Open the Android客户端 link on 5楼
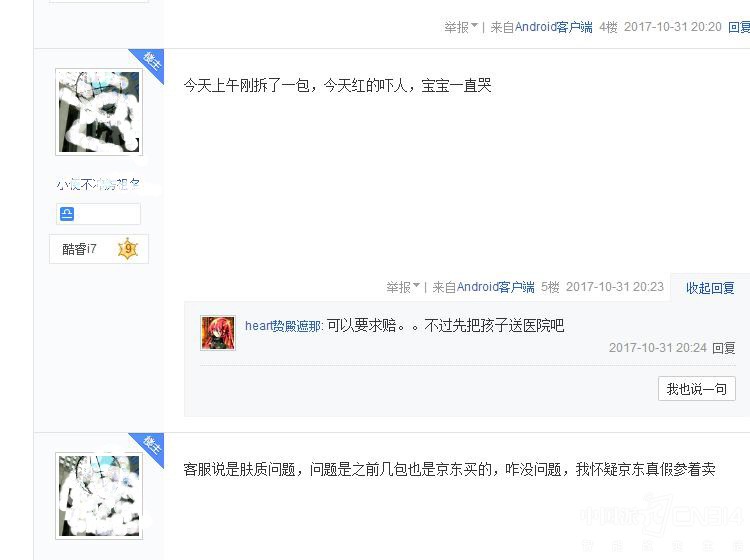The width and height of the screenshot is (750, 560). [x=496, y=287]
